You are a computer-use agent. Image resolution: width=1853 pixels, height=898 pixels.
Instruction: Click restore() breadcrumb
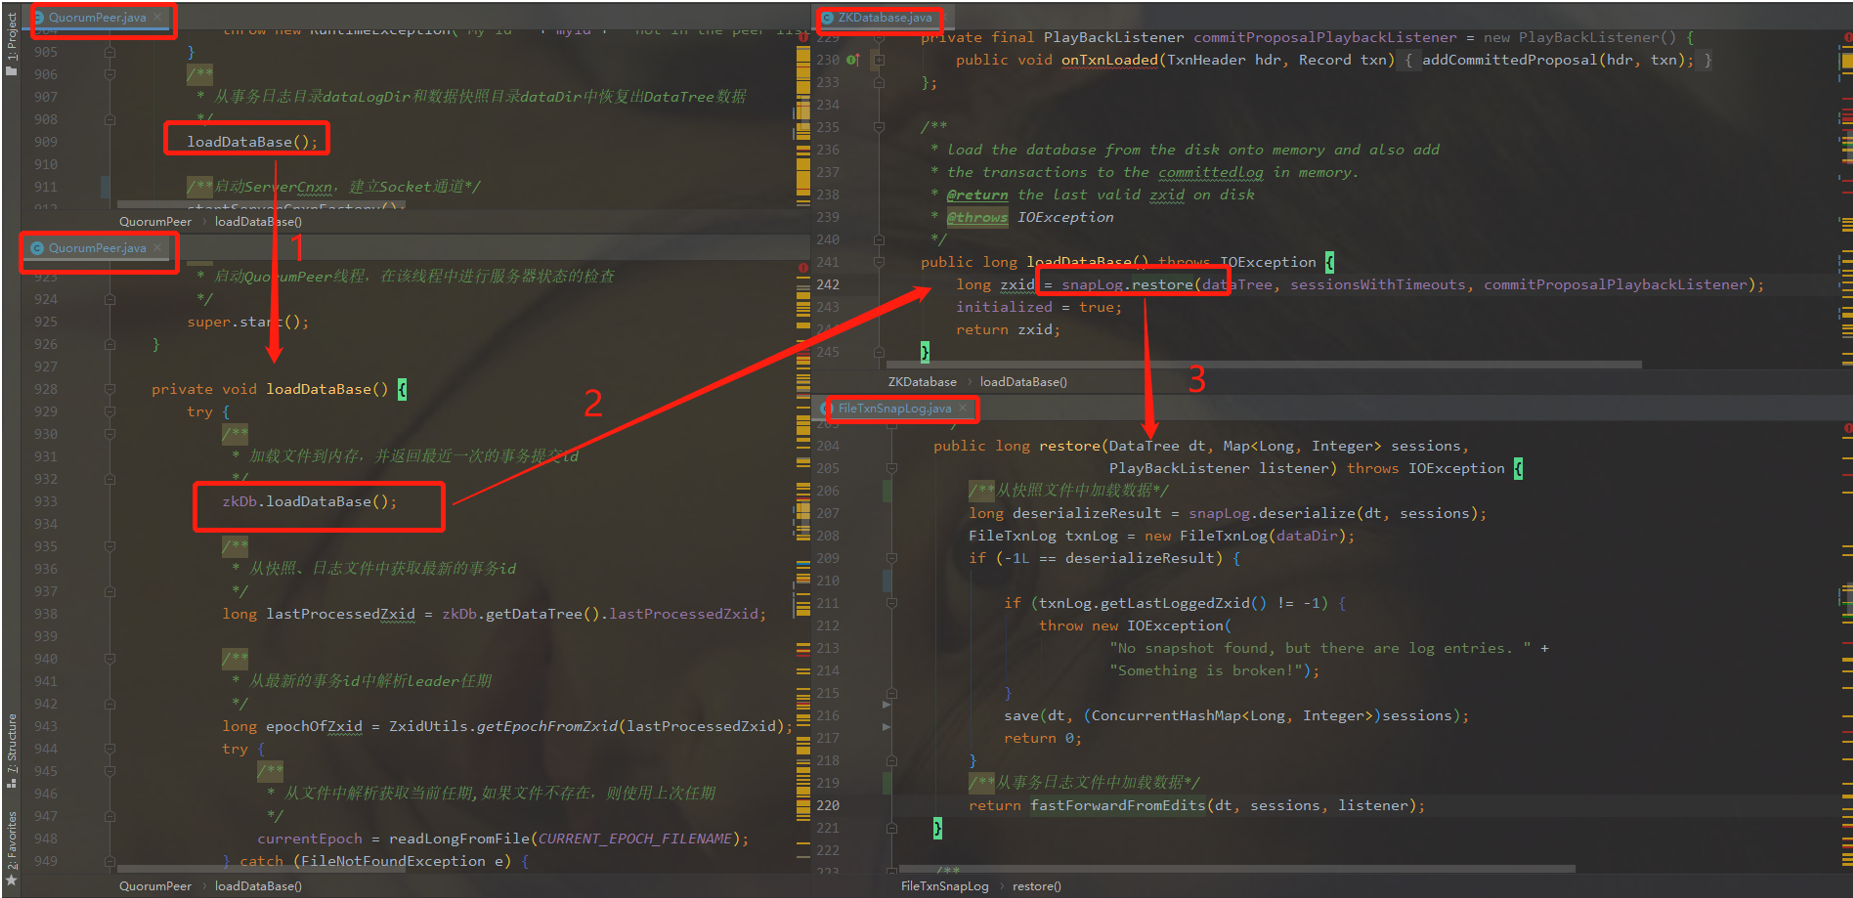point(1036,886)
